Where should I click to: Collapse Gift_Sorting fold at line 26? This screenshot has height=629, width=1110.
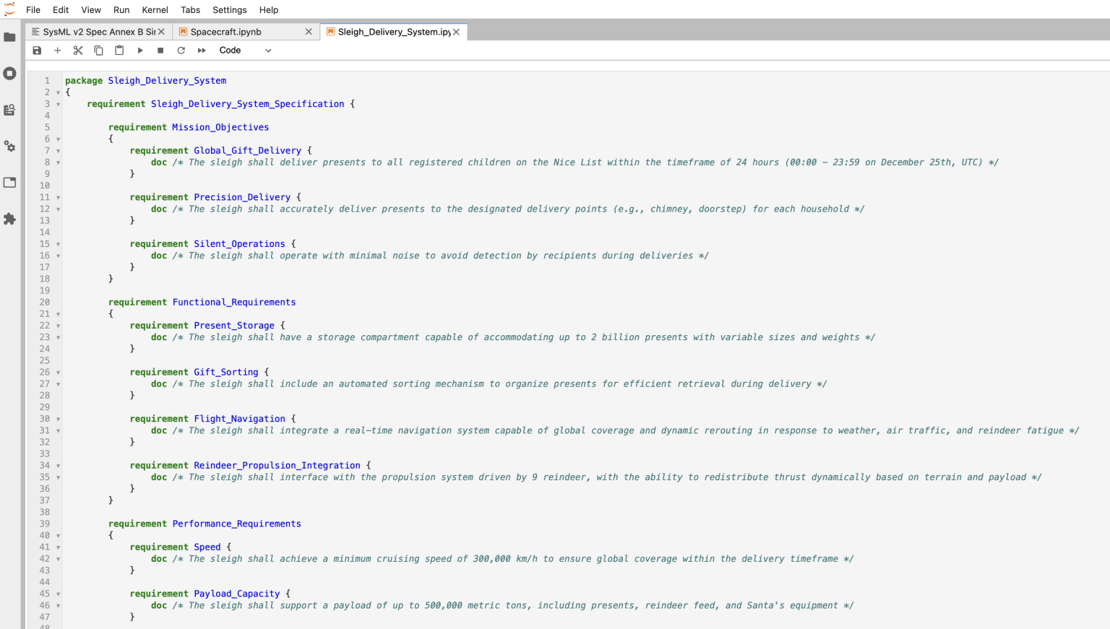pyautogui.click(x=58, y=372)
